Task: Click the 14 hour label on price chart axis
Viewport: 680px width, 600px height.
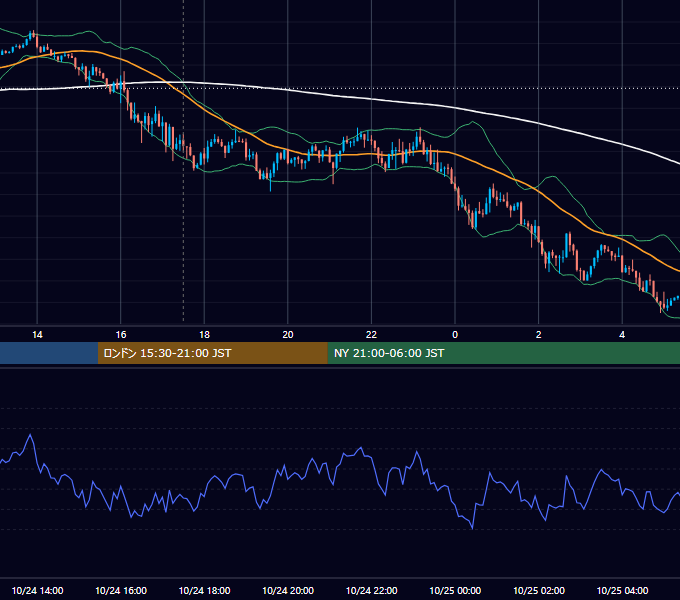Action: [x=37, y=335]
